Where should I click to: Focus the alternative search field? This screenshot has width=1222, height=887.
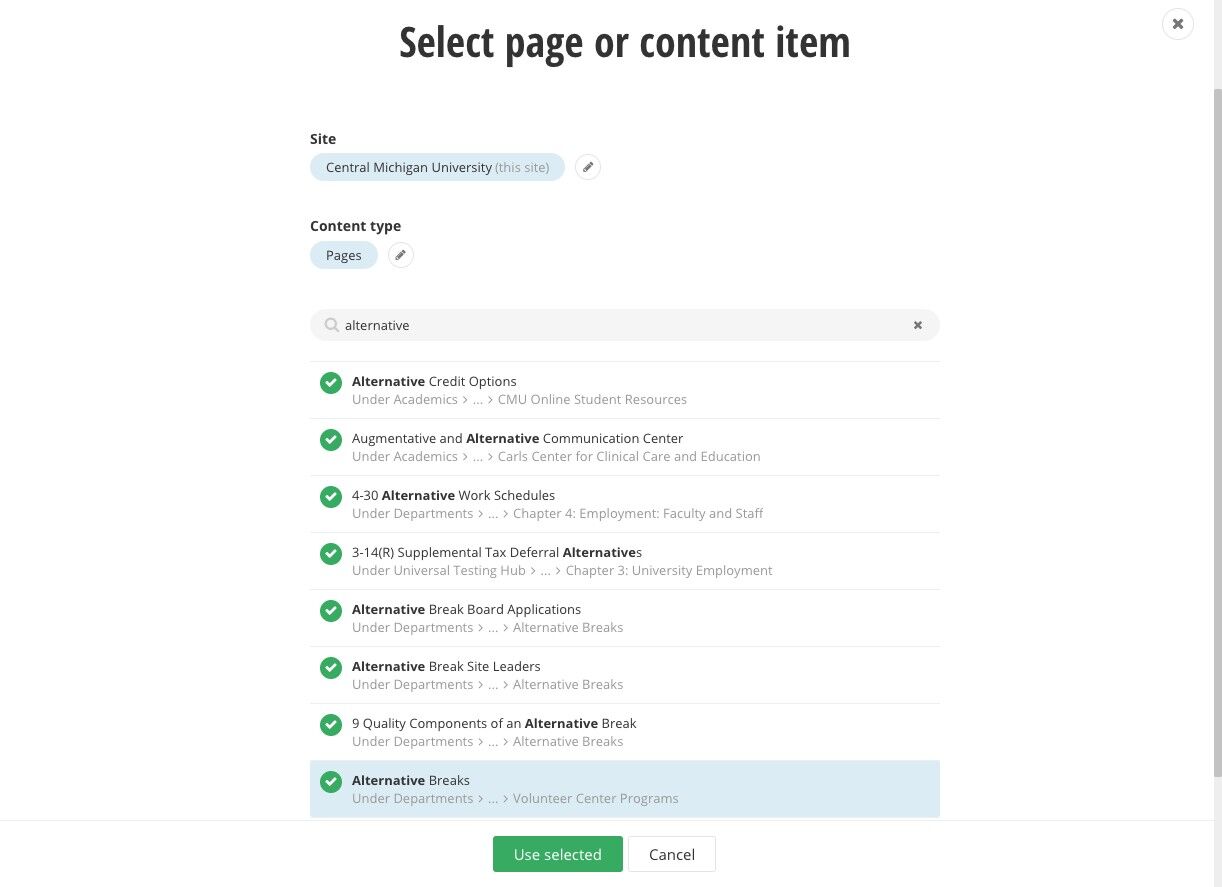click(x=625, y=325)
